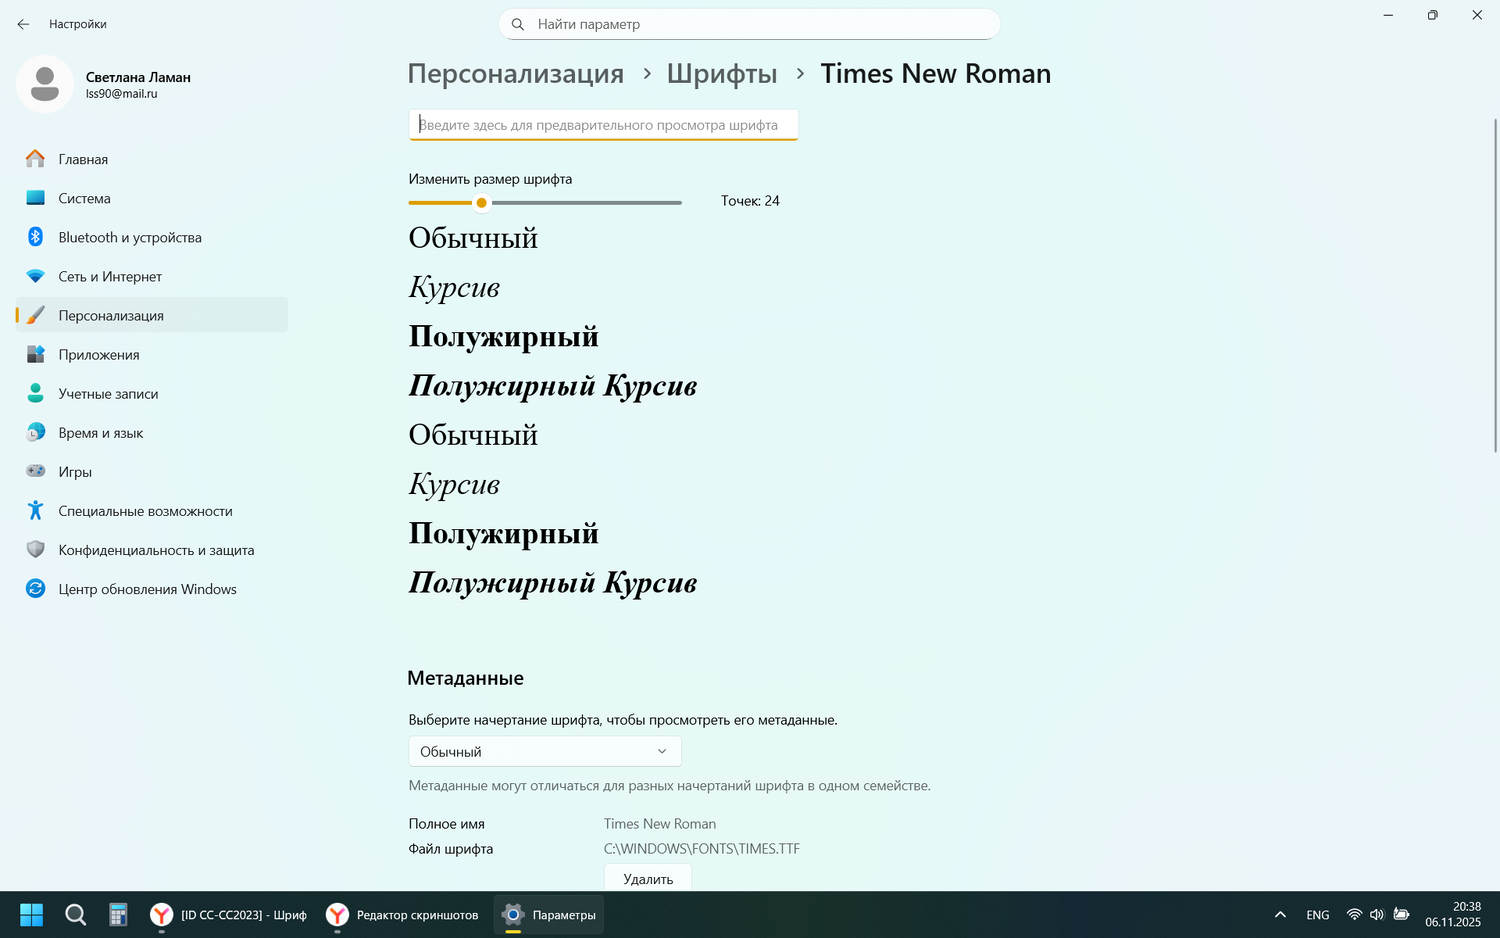Go back using the arrow button

(22, 24)
